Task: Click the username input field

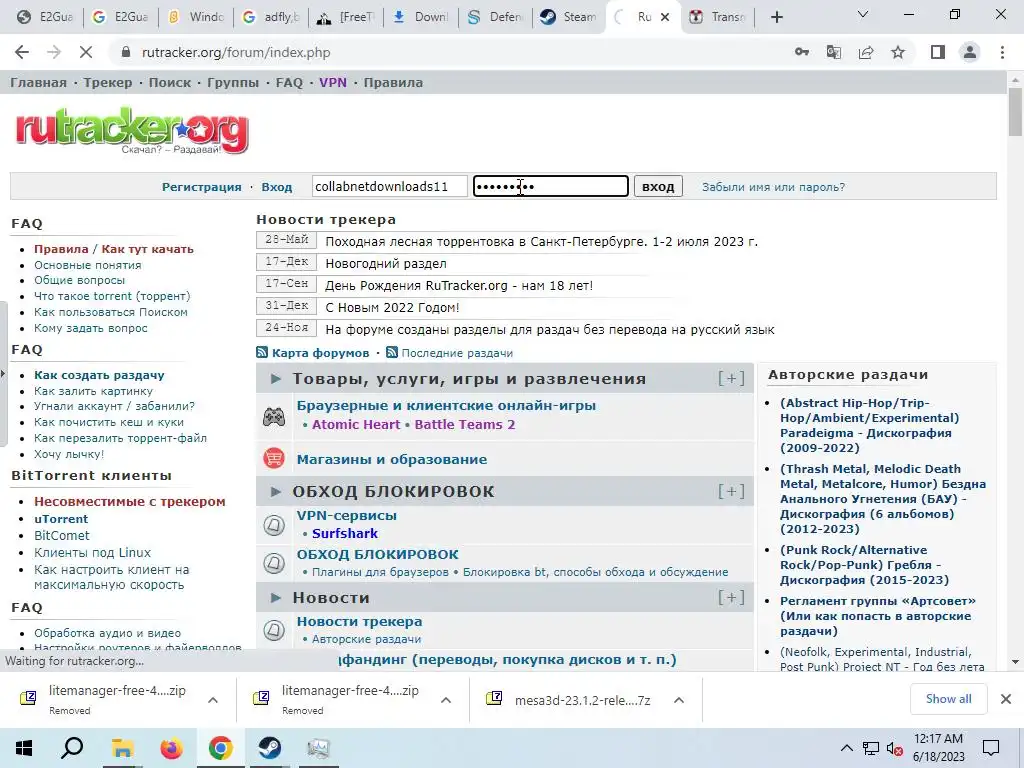Action: coord(389,187)
